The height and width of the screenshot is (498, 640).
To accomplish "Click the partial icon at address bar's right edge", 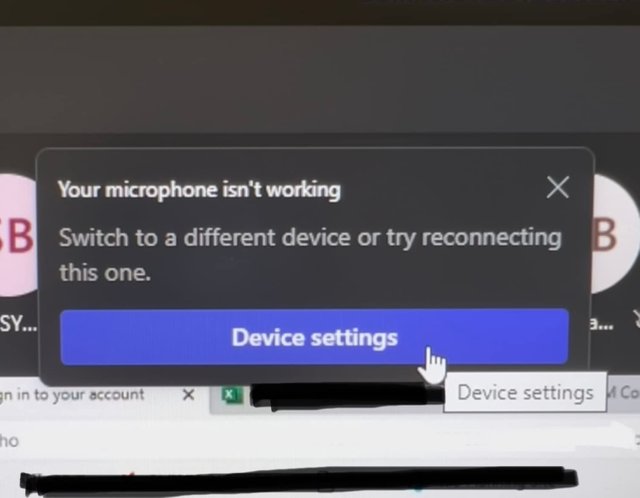I will 638,441.
